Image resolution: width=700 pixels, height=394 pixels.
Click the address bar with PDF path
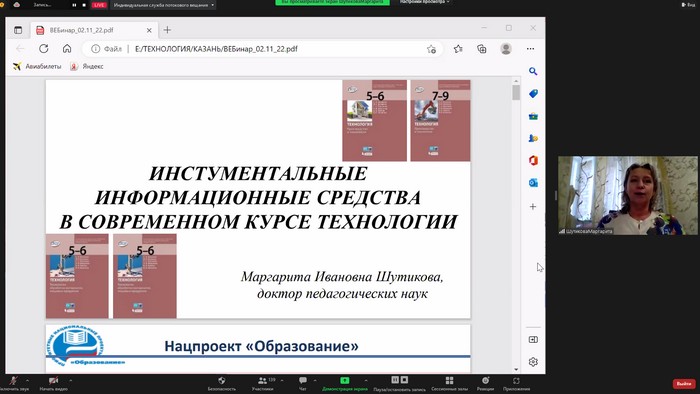pyautogui.click(x=262, y=49)
